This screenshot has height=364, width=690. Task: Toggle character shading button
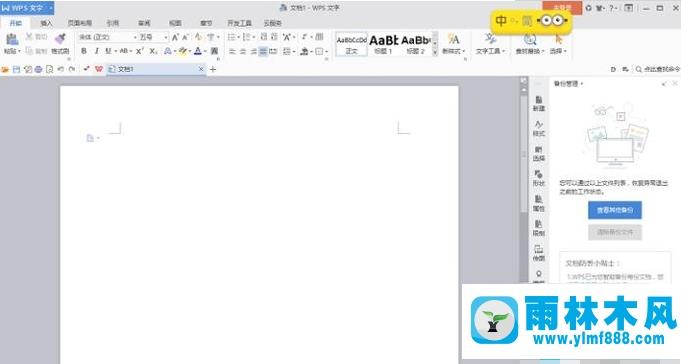214,51
